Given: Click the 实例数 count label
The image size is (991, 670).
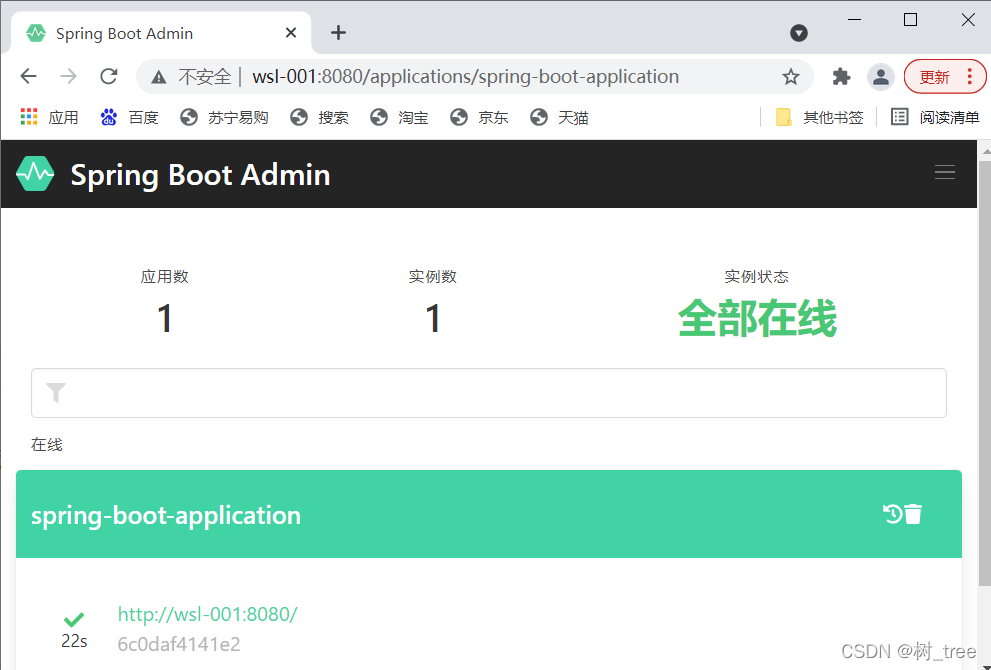Looking at the screenshot, I should click(x=432, y=276).
